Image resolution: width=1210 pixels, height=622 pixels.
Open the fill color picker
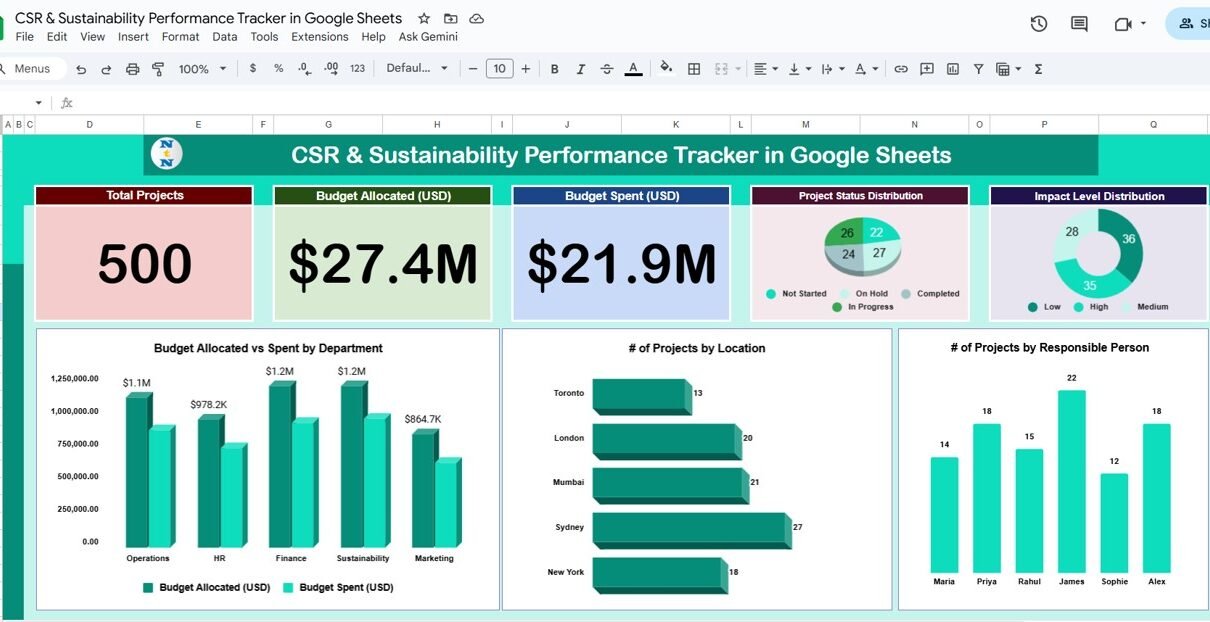tap(666, 69)
